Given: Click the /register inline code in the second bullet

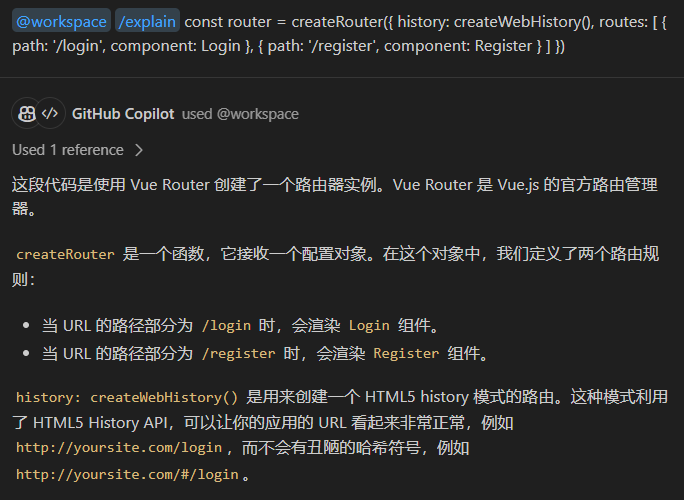Looking at the screenshot, I should (x=238, y=353).
